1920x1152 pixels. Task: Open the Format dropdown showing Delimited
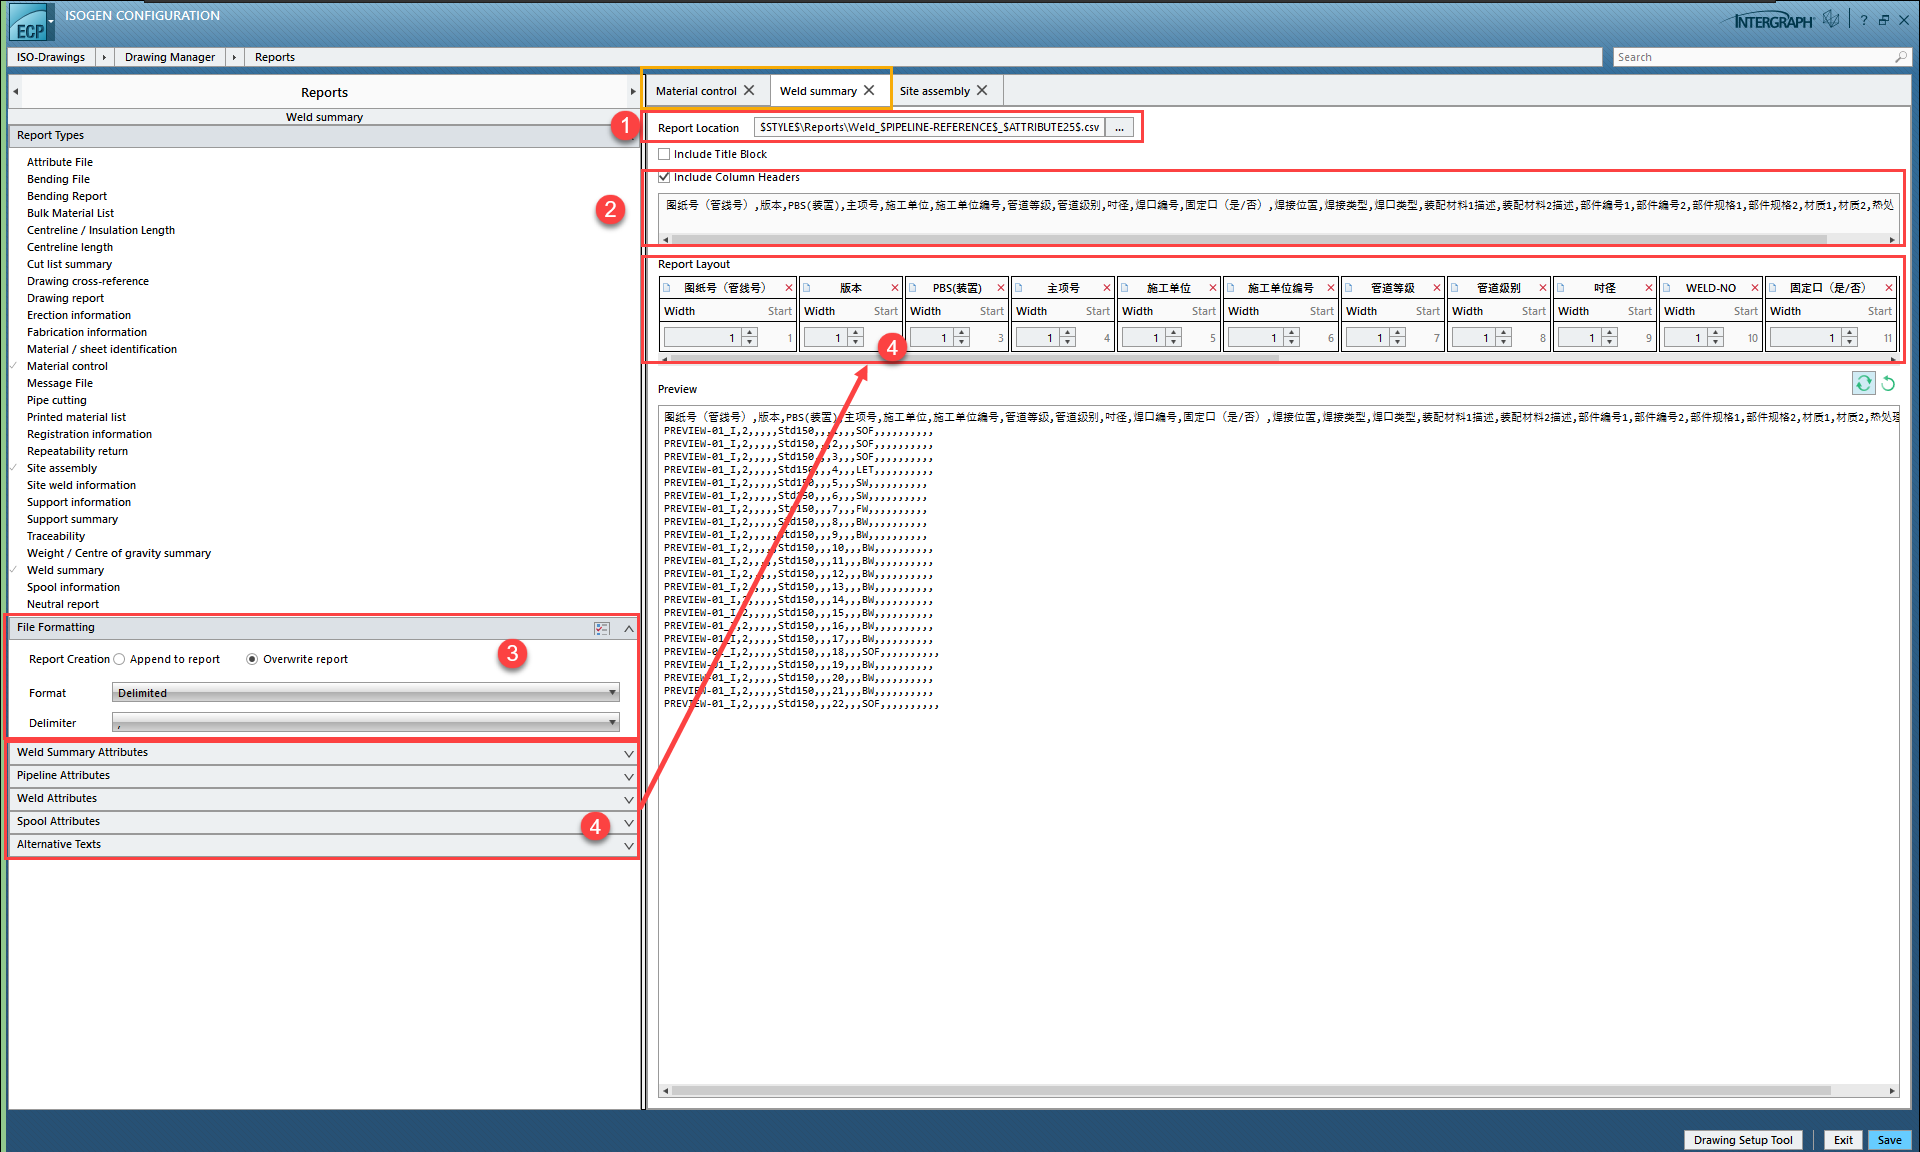[x=366, y=692]
